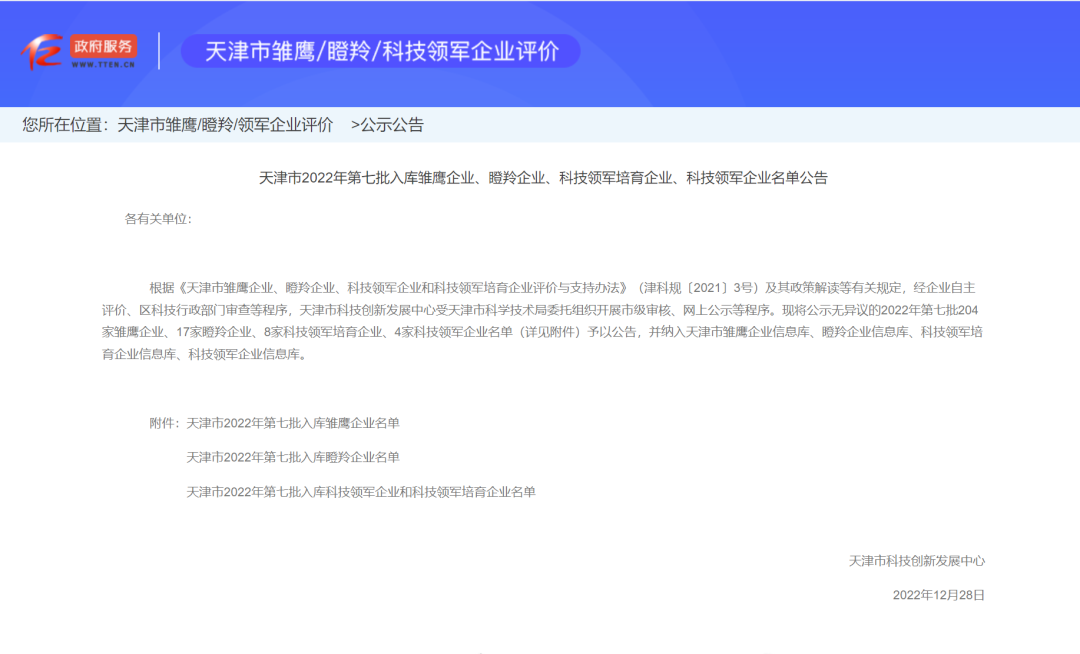Click the gray footer bar at page bottom

pyautogui.click(x=540, y=651)
